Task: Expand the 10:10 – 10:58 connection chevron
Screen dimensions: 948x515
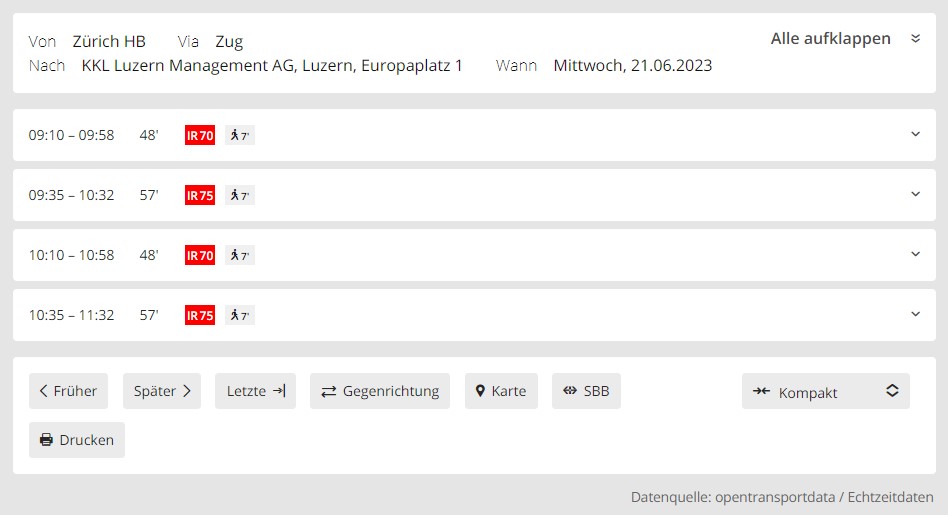Action: [x=915, y=254]
